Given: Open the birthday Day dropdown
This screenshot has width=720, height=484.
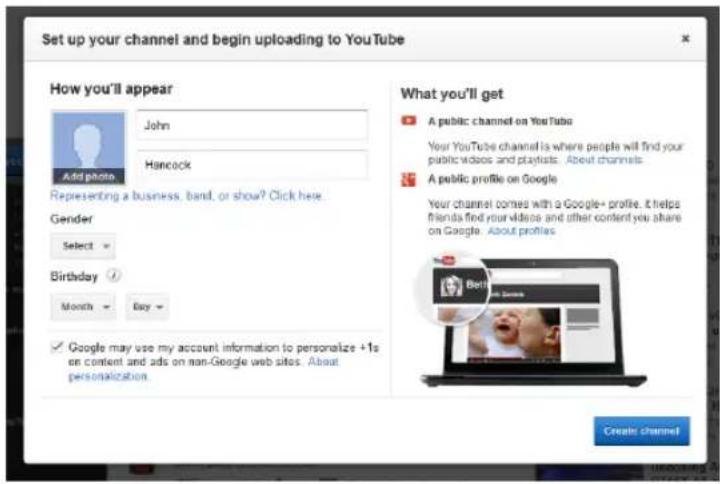Looking at the screenshot, I should pos(147,307).
